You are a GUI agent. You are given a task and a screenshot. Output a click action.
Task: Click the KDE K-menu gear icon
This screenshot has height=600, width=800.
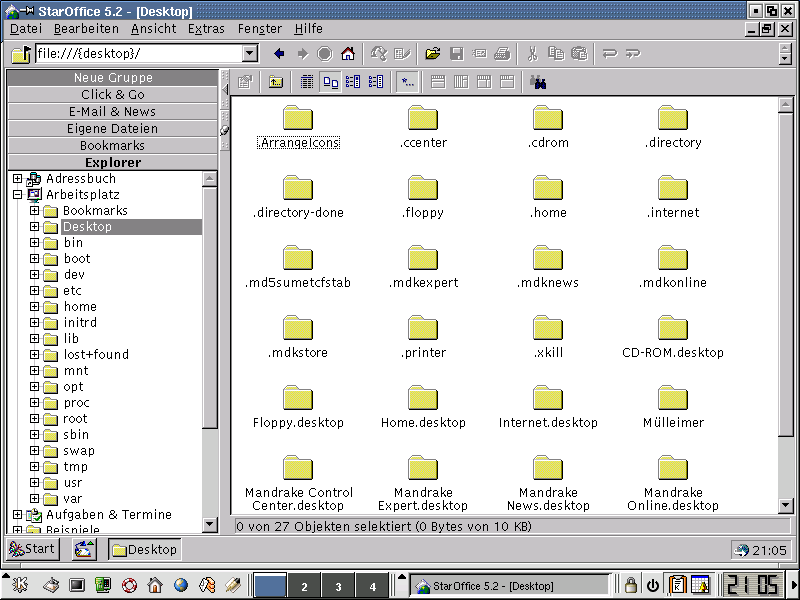19,585
